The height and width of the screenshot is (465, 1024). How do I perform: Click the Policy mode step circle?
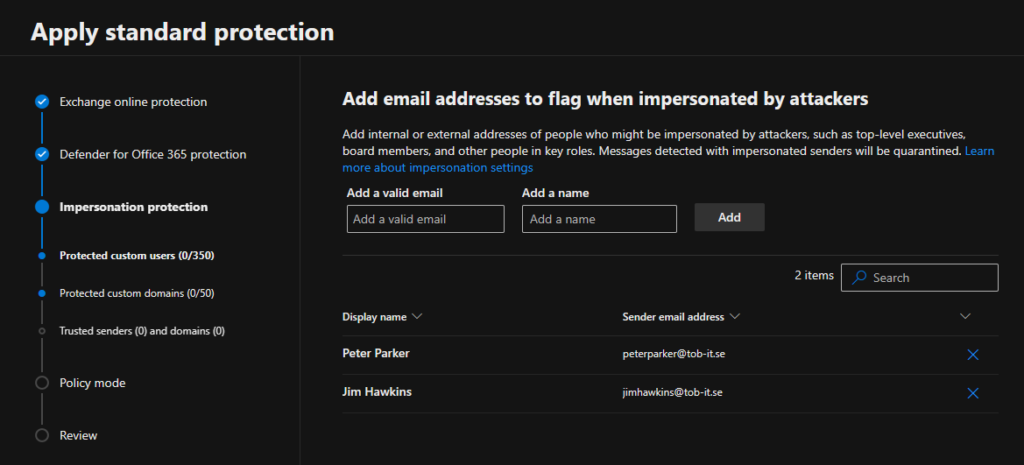coord(42,383)
